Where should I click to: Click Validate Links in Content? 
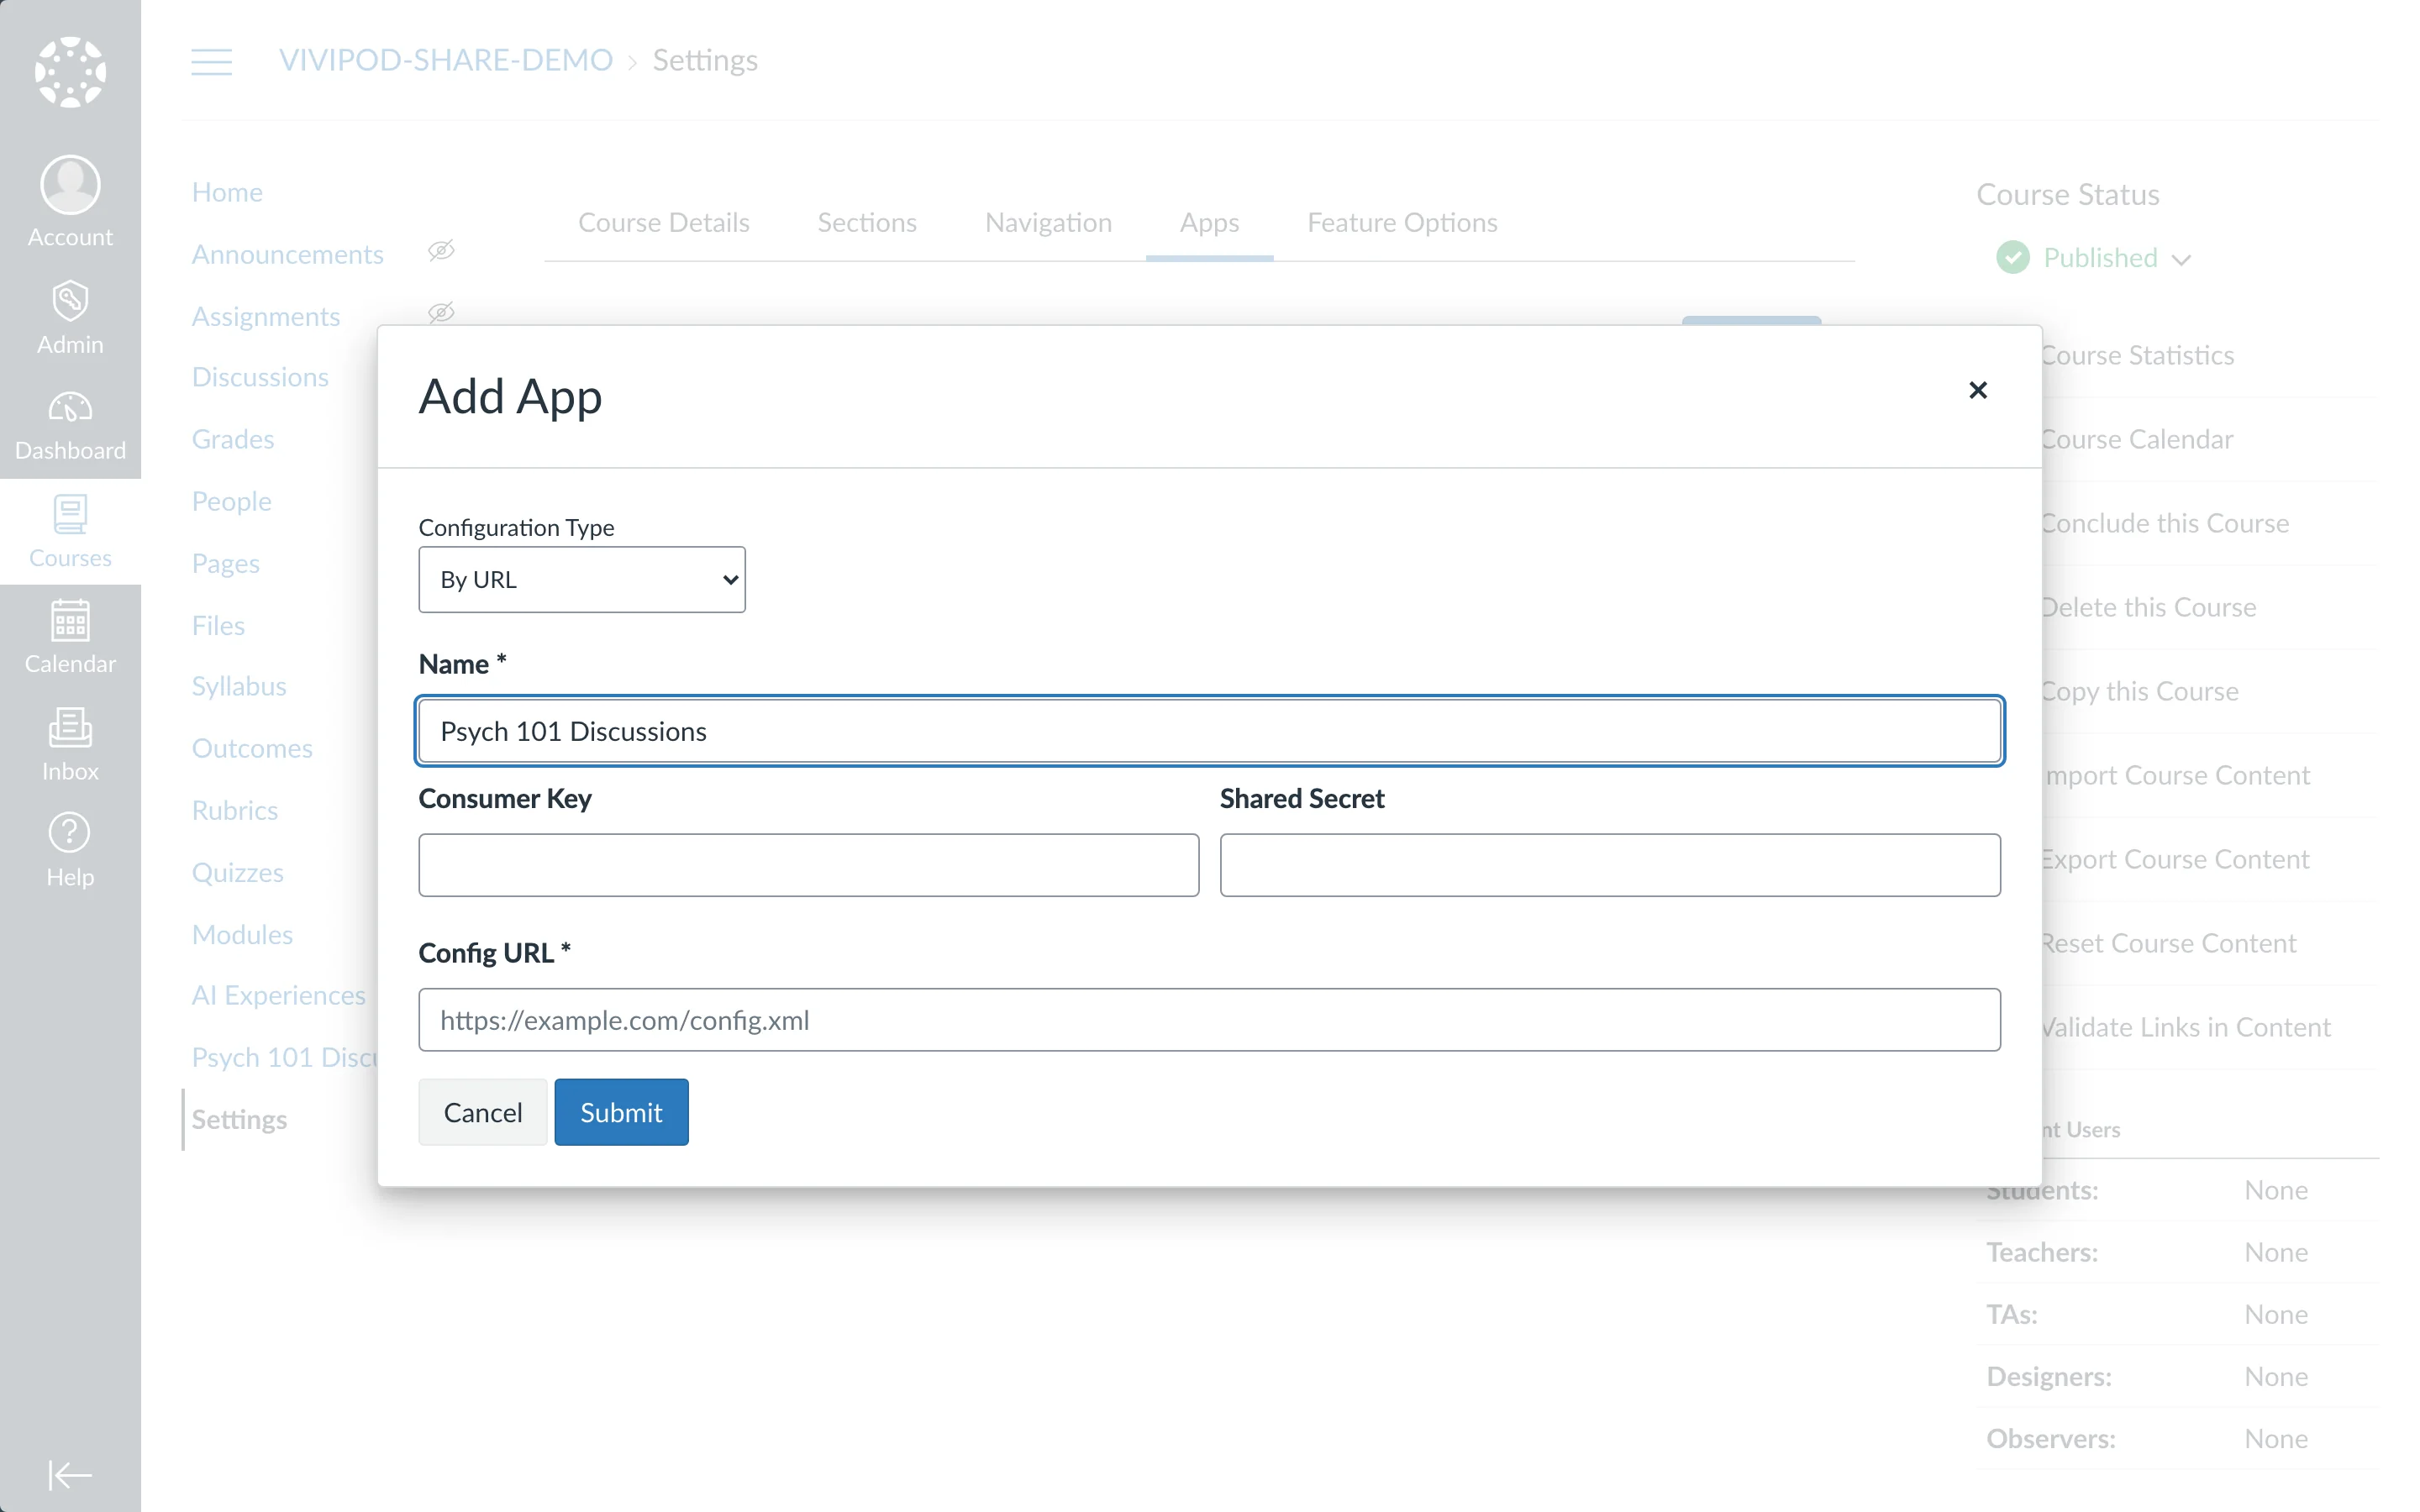[2186, 1027]
